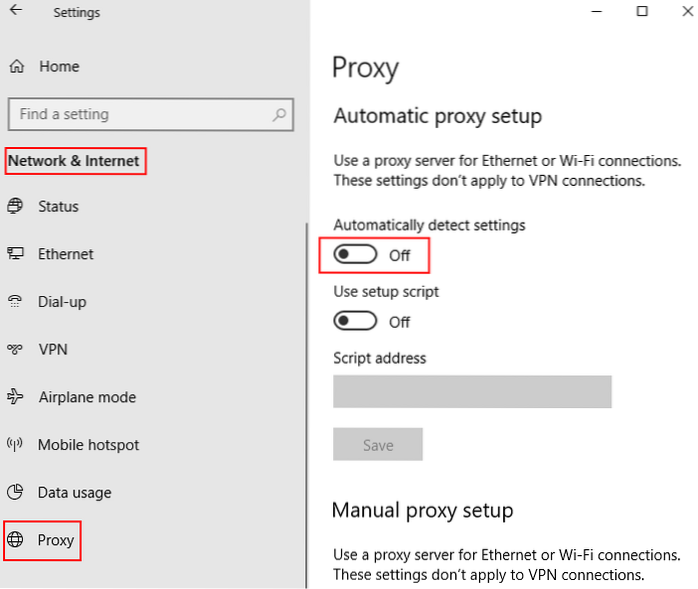Click the VPN icon

(16, 350)
